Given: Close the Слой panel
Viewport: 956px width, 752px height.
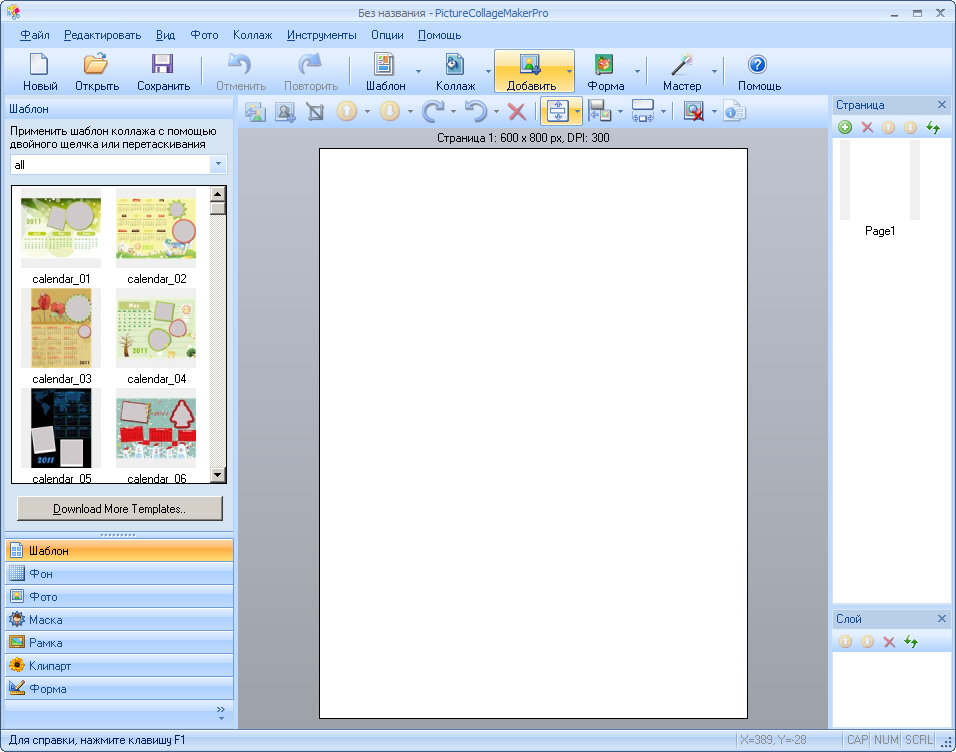Looking at the screenshot, I should (941, 618).
